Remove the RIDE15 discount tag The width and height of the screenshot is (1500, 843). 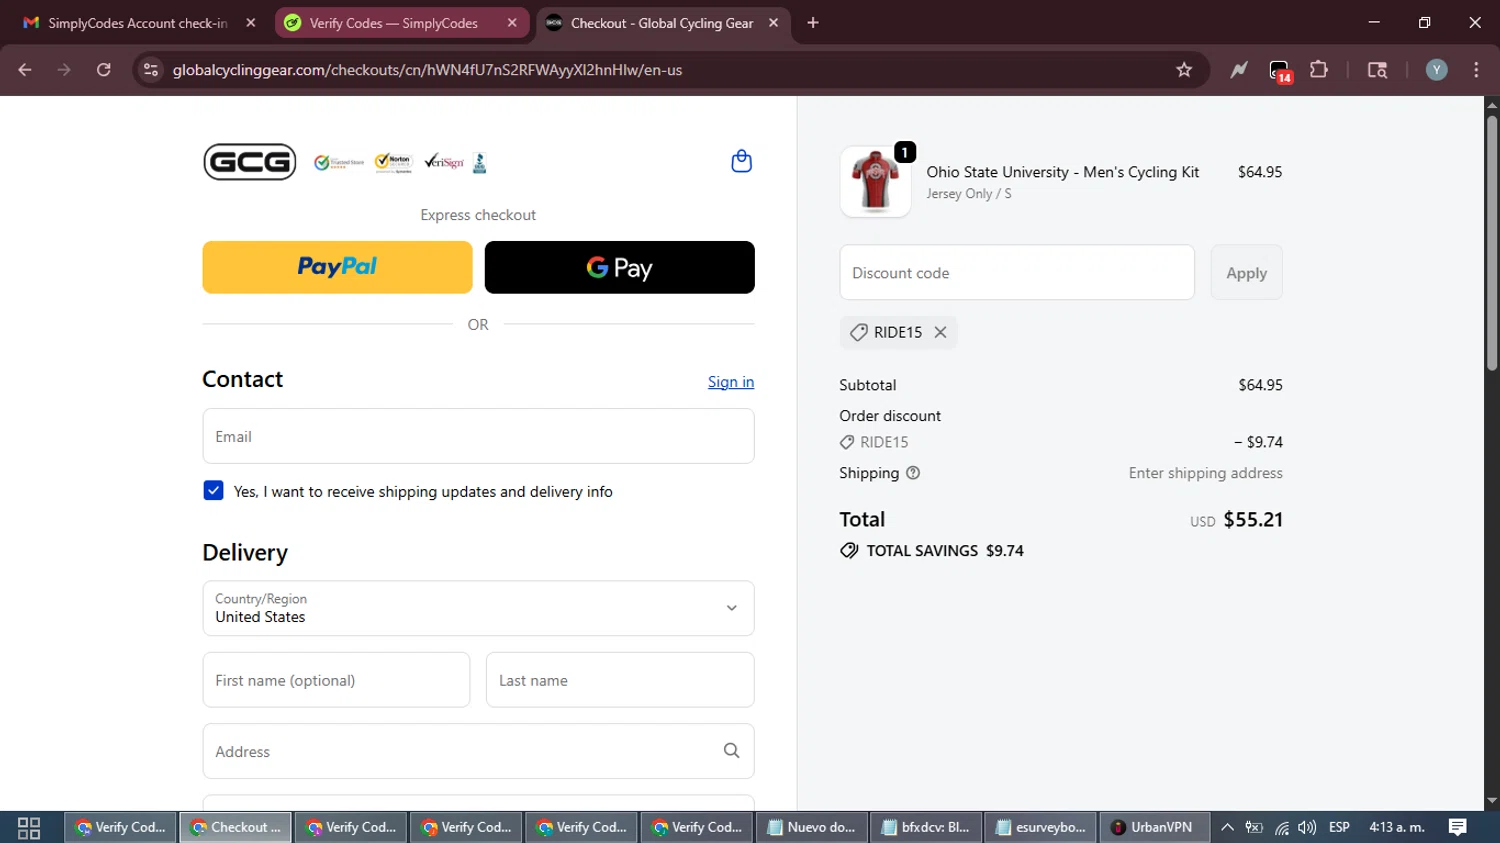coord(940,332)
